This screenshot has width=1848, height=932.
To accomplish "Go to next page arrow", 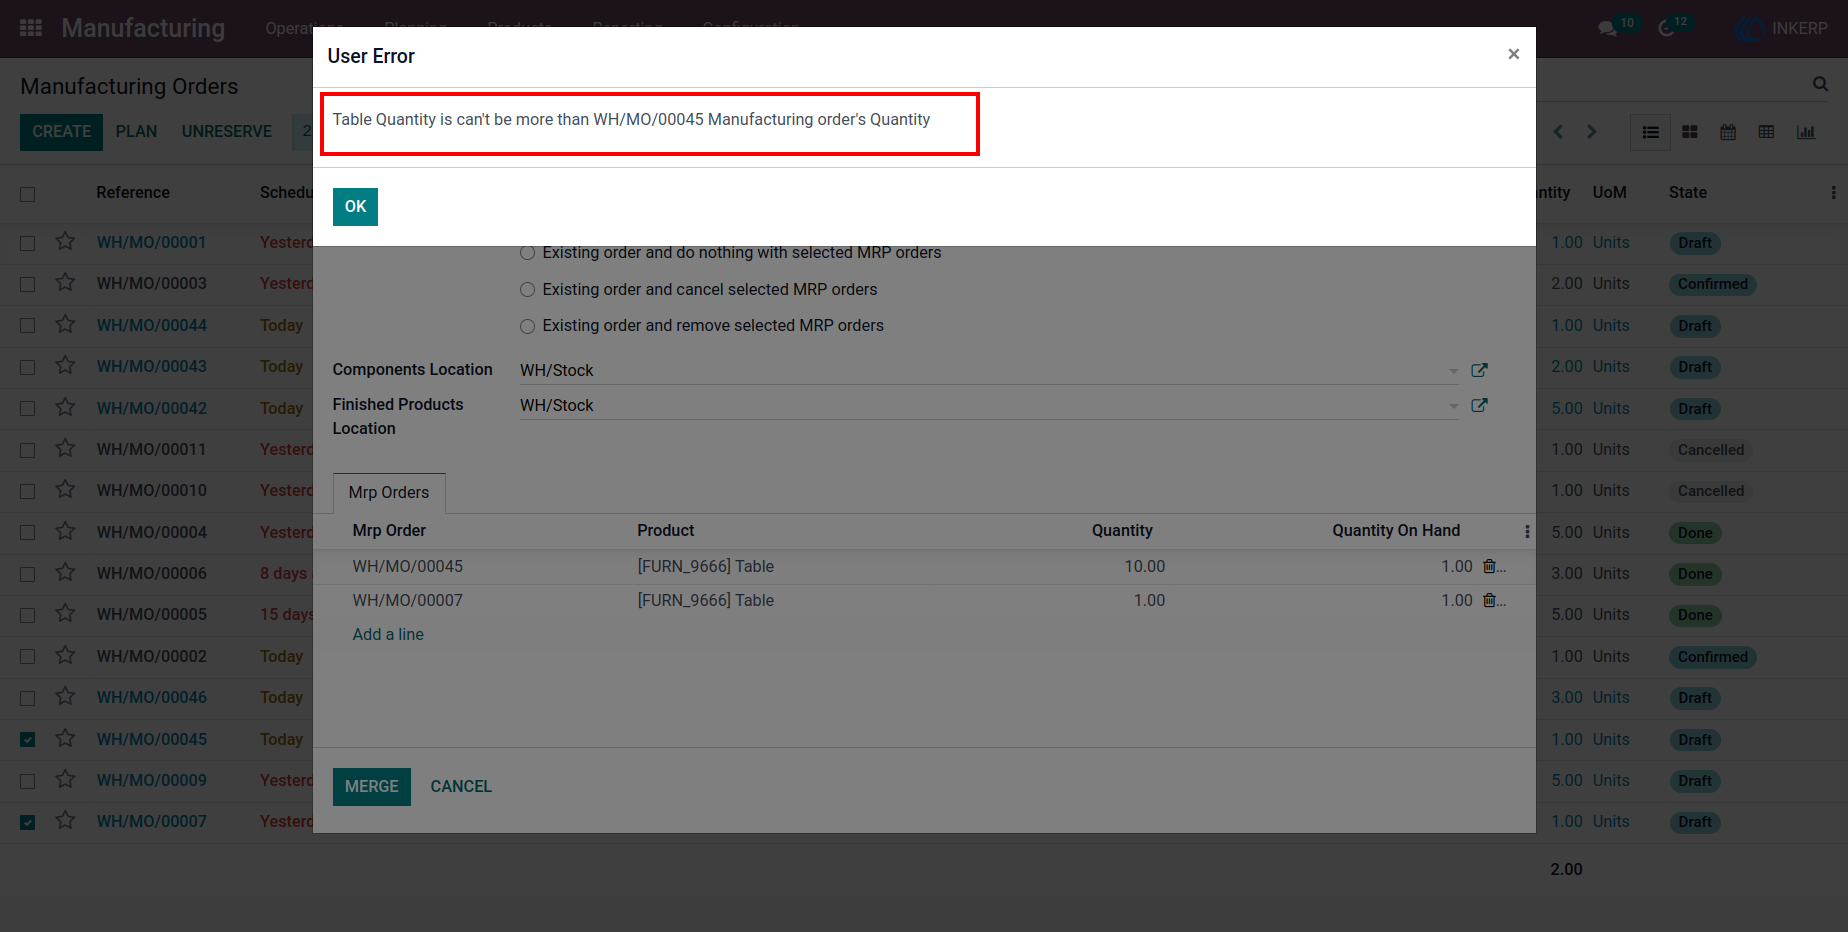I will (x=1592, y=132).
